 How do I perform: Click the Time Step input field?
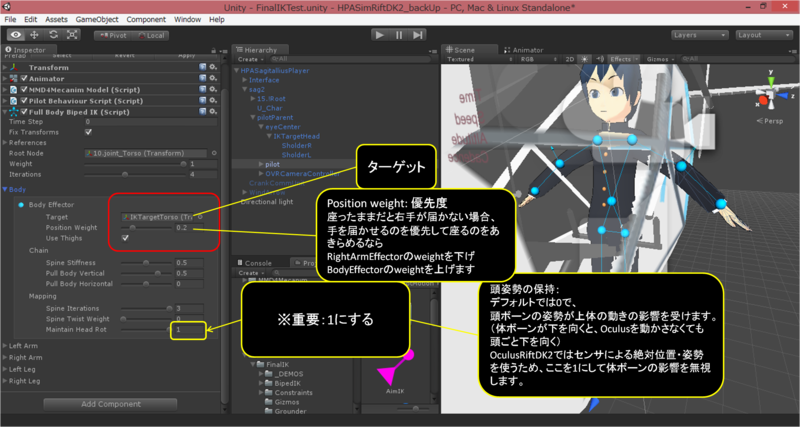151,122
